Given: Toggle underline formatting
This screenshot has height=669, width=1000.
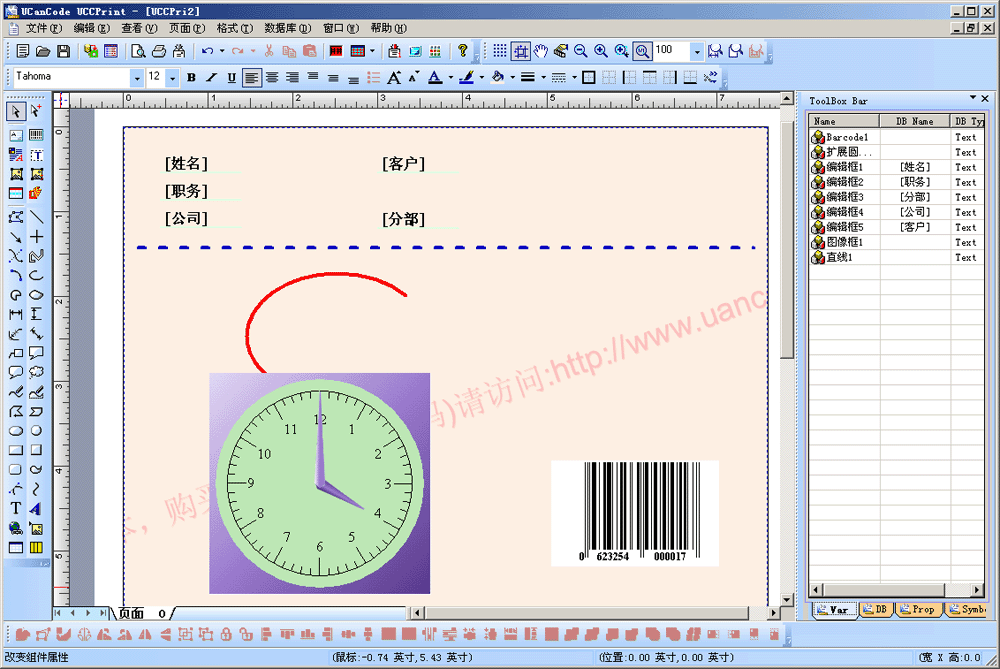Looking at the screenshot, I should coord(231,77).
